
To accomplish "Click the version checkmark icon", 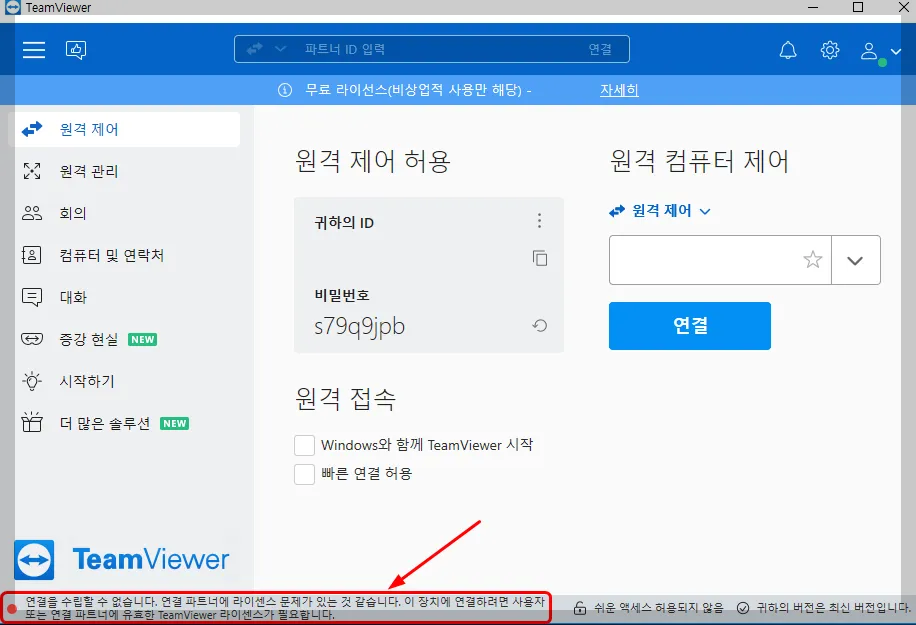I will [x=743, y=608].
